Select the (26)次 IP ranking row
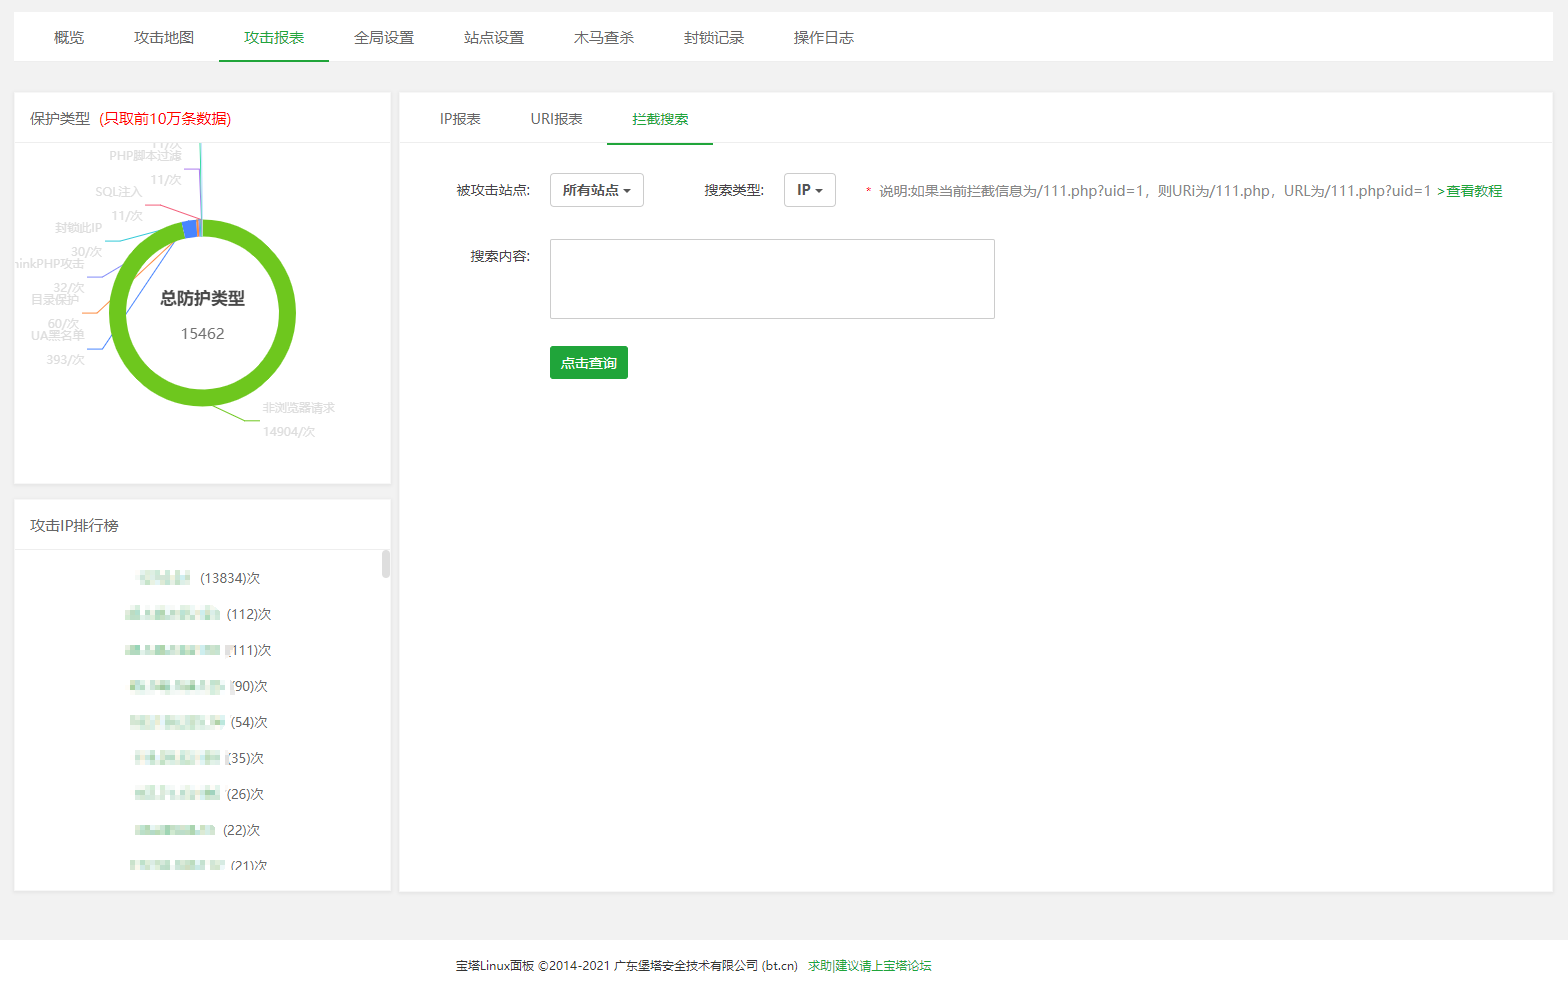 [x=199, y=794]
